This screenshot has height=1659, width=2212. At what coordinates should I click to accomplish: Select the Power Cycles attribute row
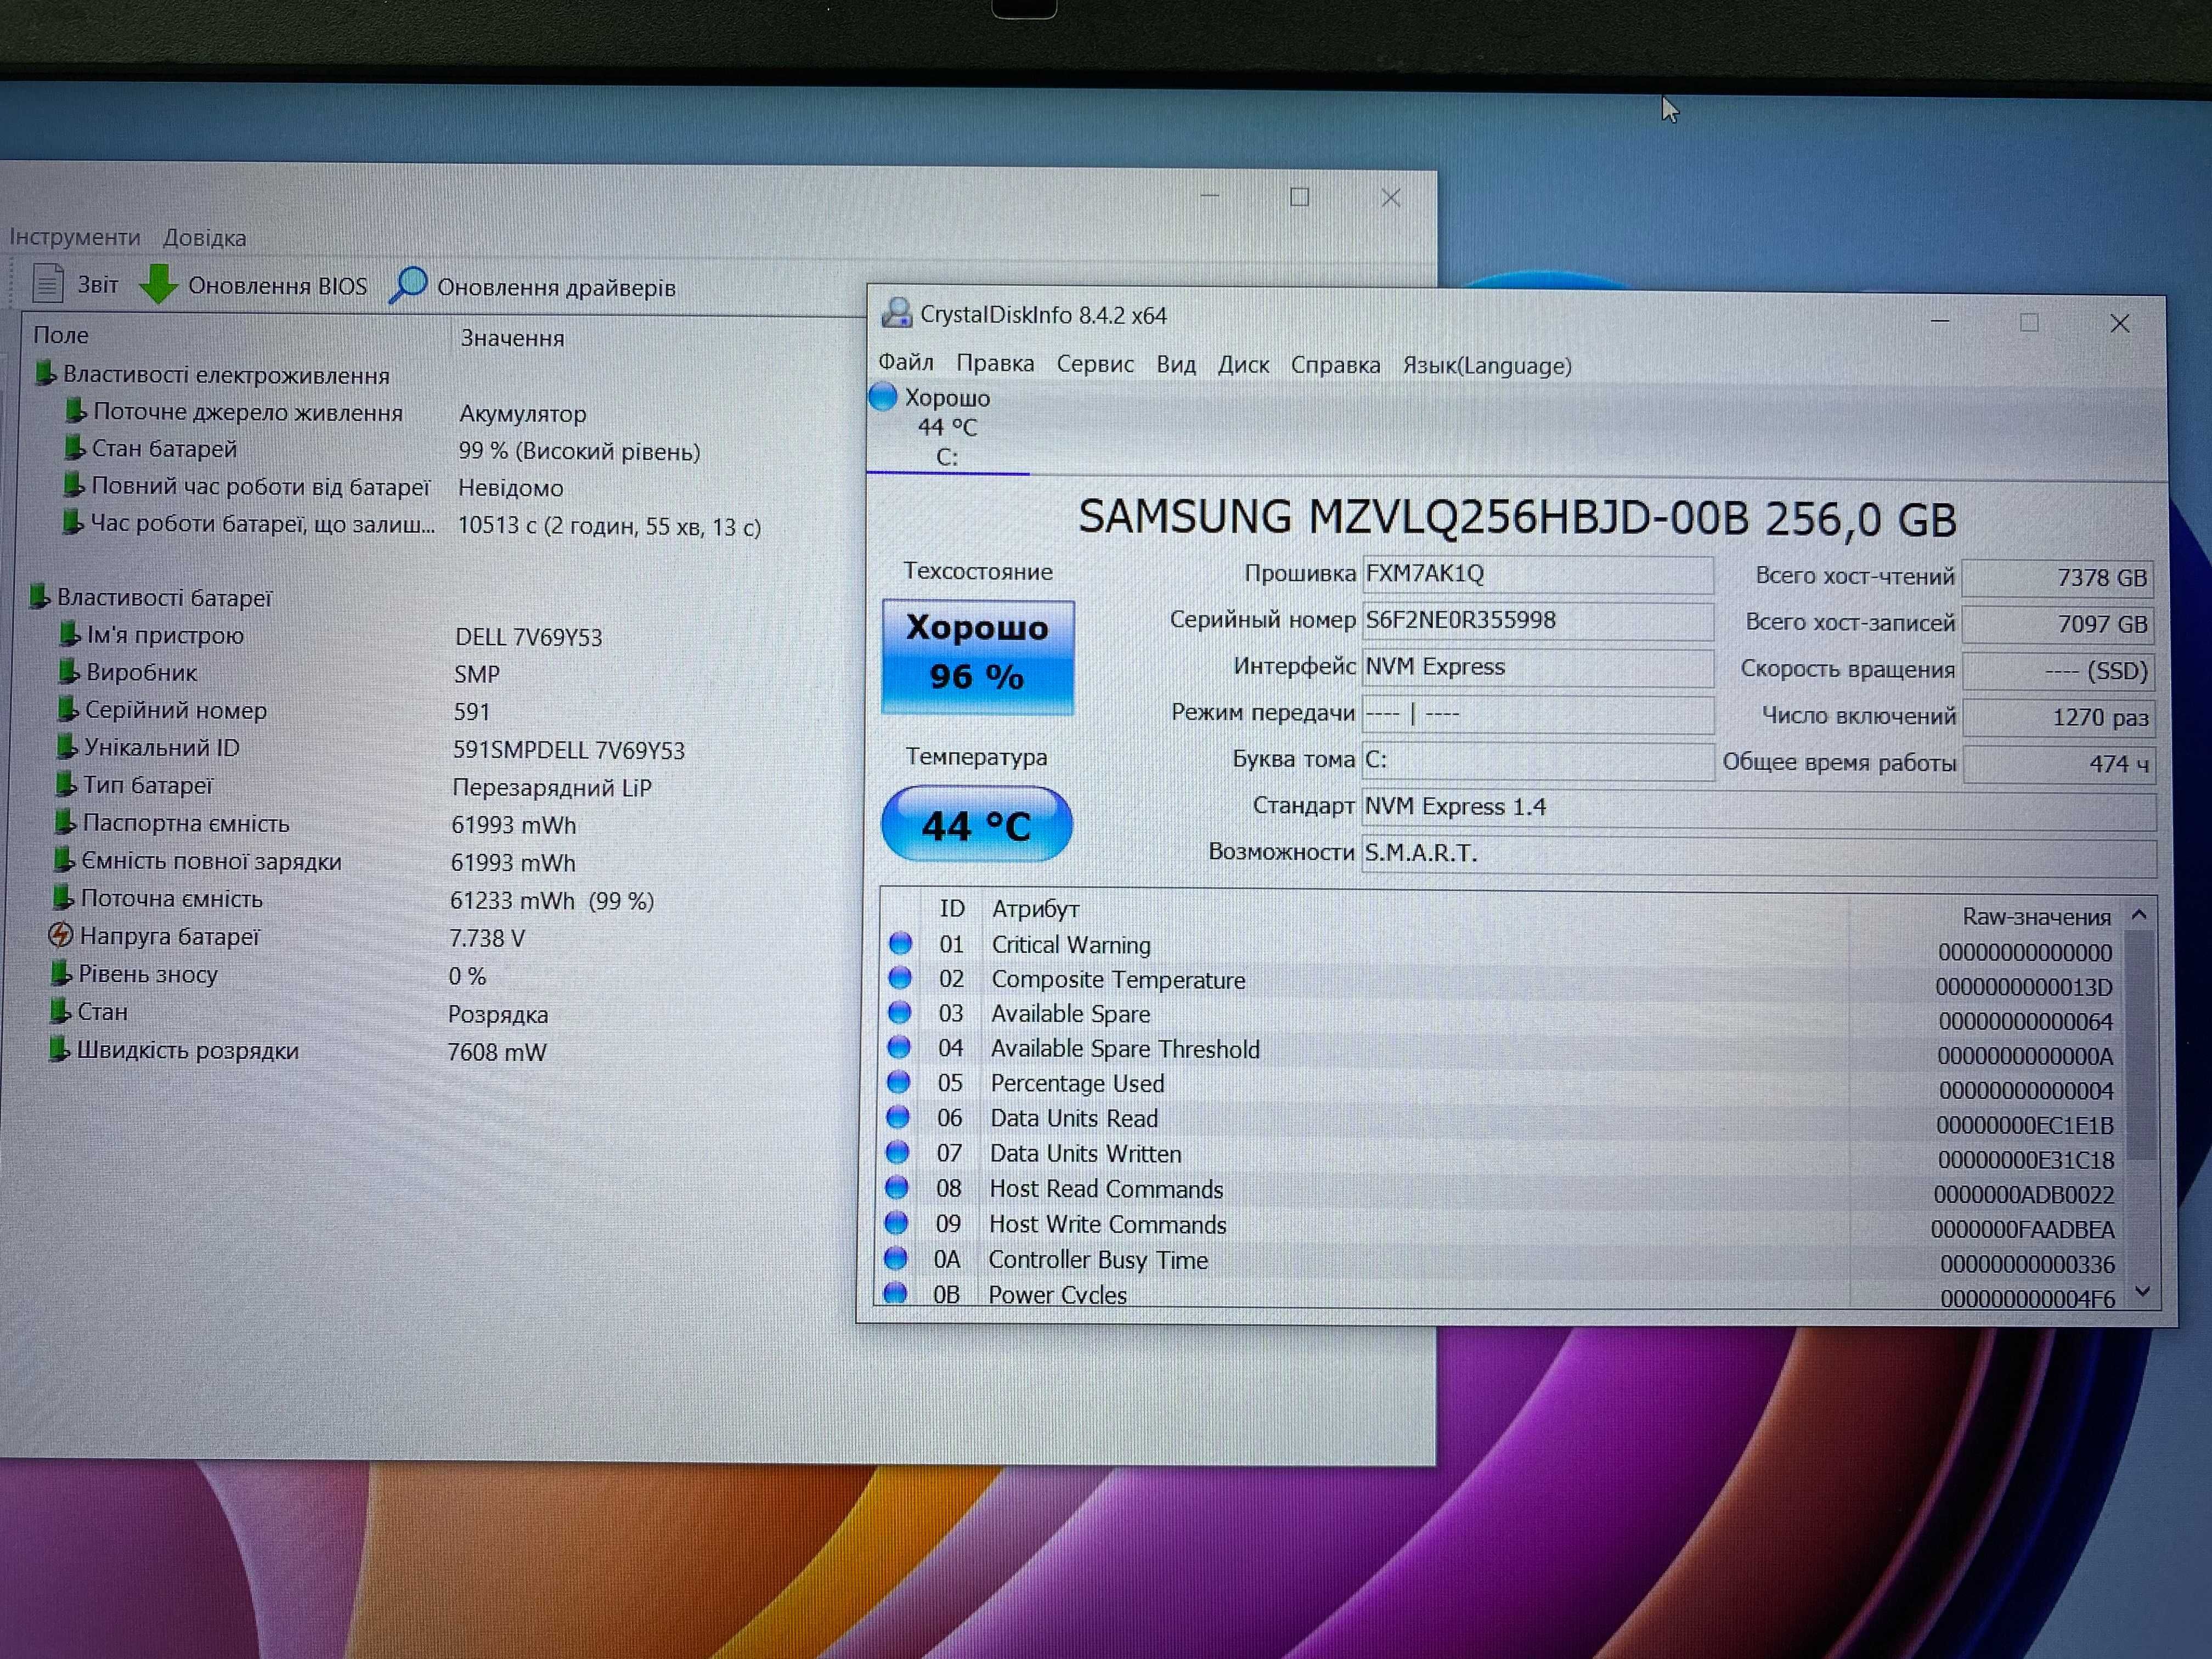pos(1500,1295)
